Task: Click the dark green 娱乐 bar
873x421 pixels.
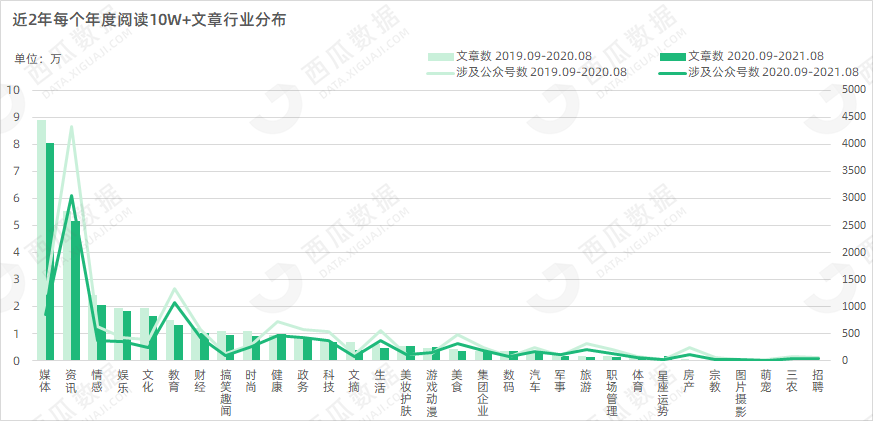Action: (x=127, y=335)
